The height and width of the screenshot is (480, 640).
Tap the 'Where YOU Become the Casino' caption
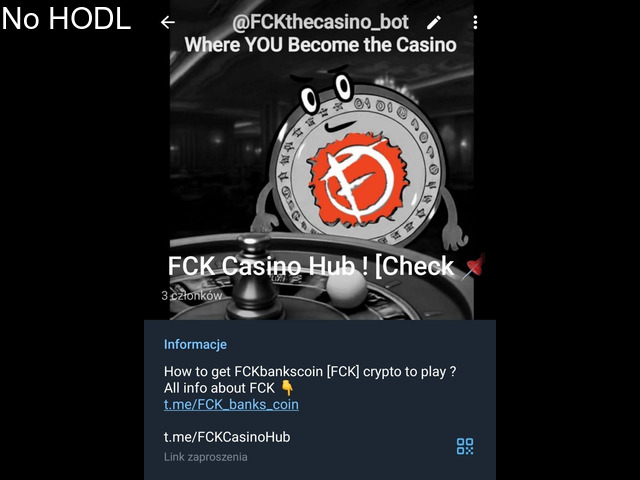pyautogui.click(x=320, y=44)
